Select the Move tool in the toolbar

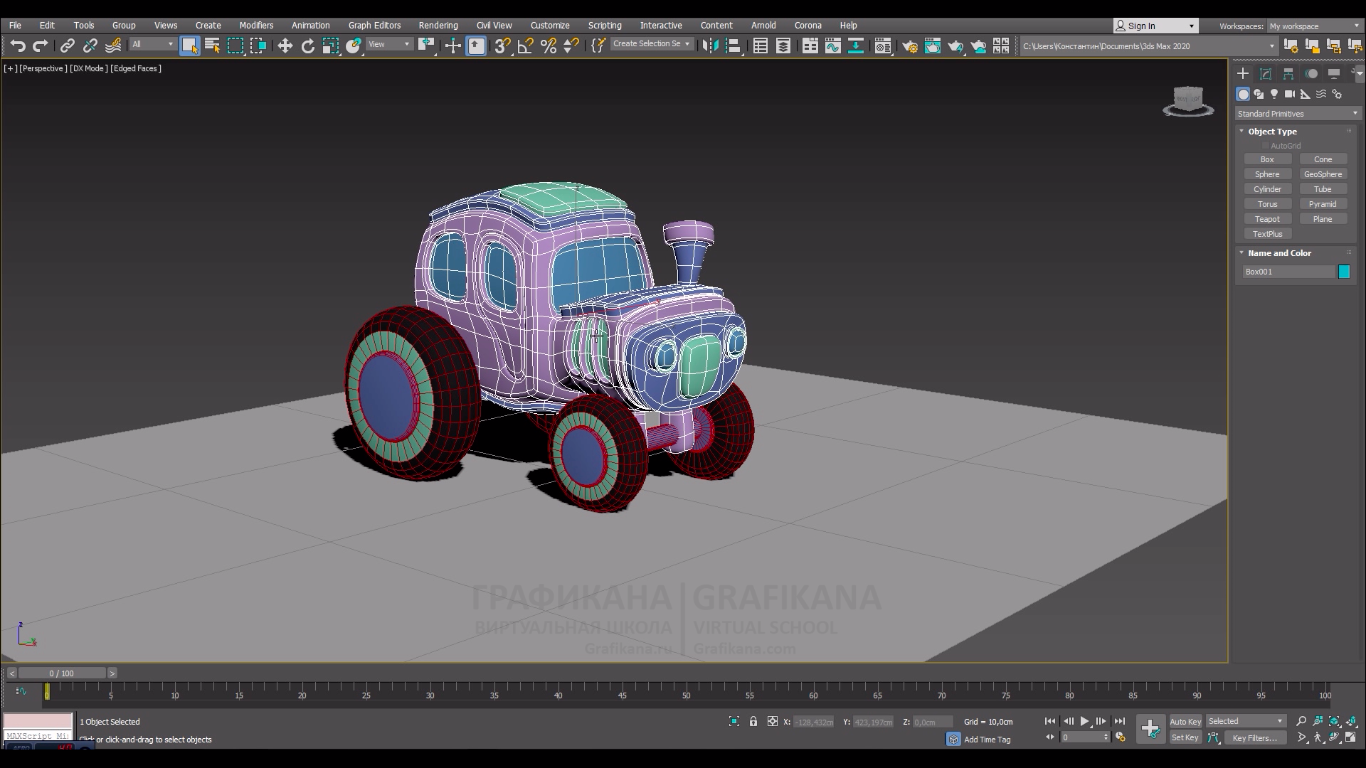285,46
